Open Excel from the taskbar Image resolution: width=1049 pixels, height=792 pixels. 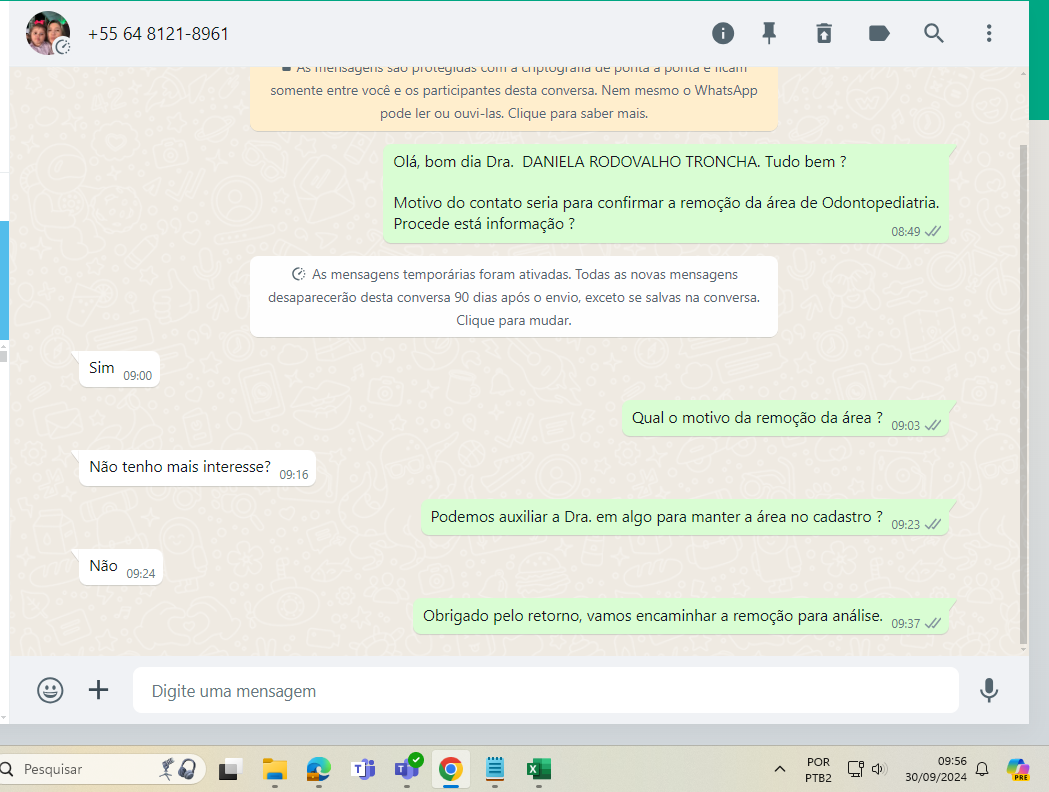[539, 770]
